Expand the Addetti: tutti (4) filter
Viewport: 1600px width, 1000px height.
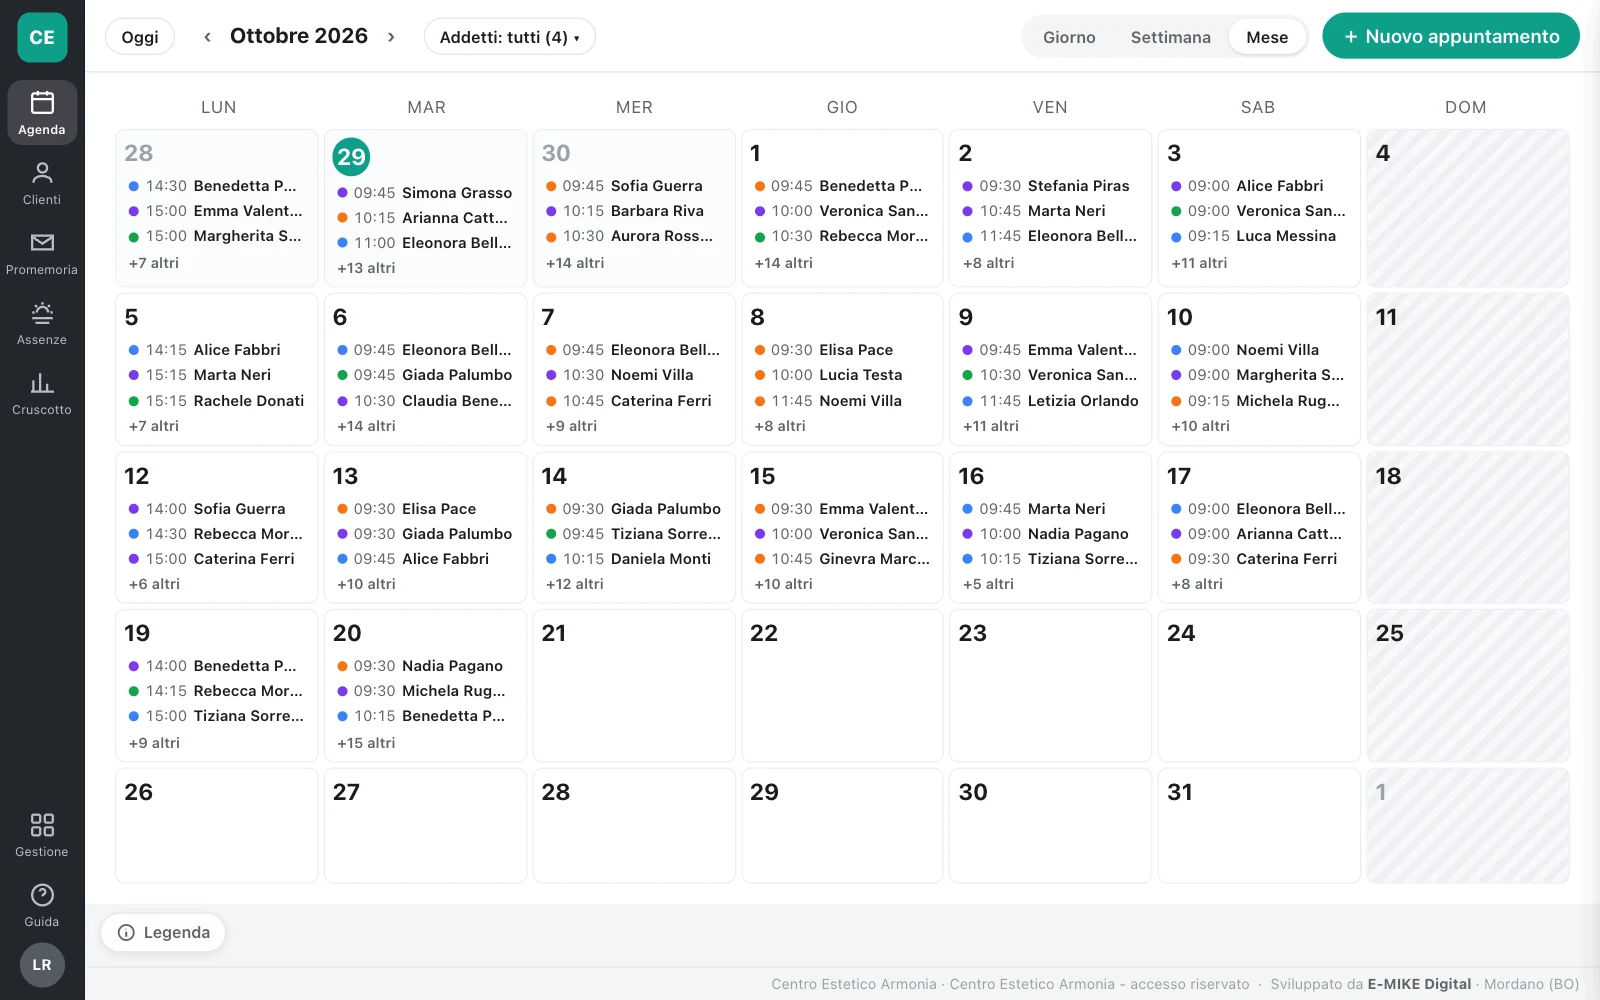pyautogui.click(x=510, y=37)
